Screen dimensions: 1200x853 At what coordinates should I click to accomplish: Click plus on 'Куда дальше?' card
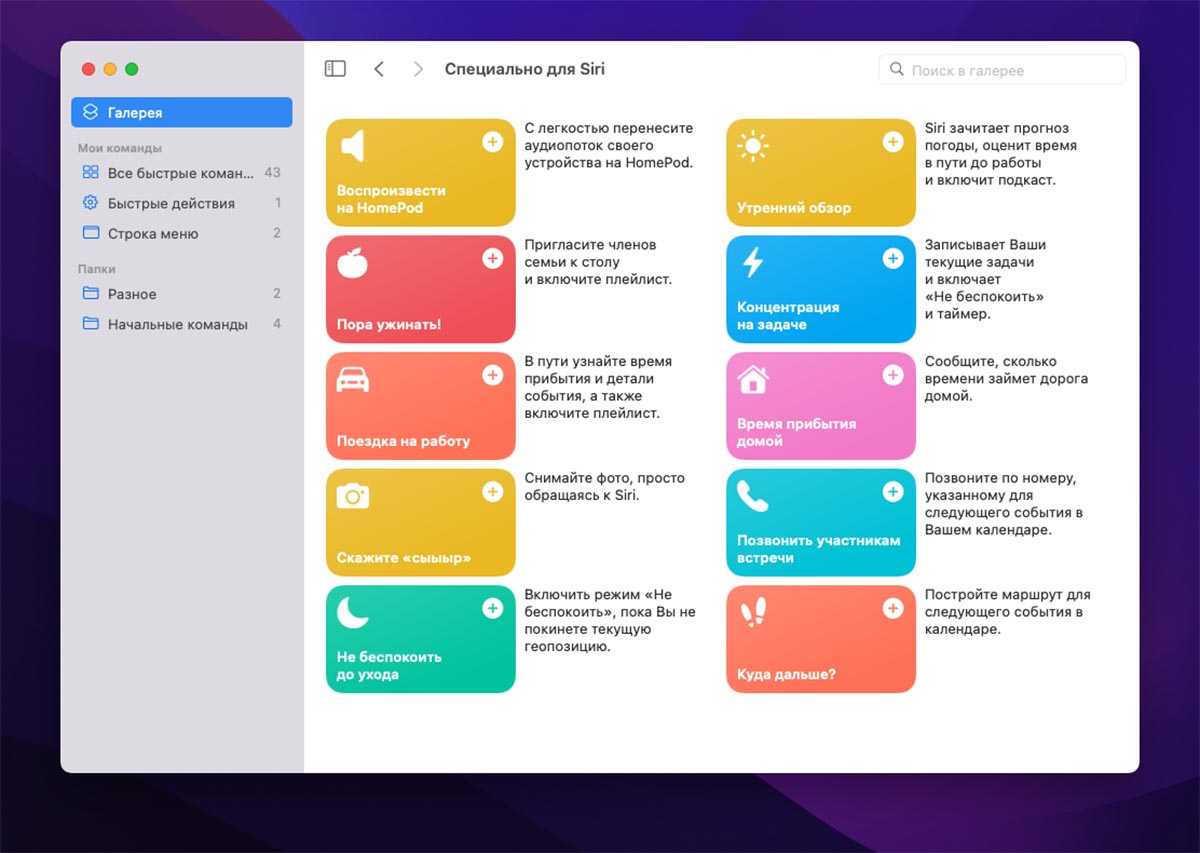(892, 609)
